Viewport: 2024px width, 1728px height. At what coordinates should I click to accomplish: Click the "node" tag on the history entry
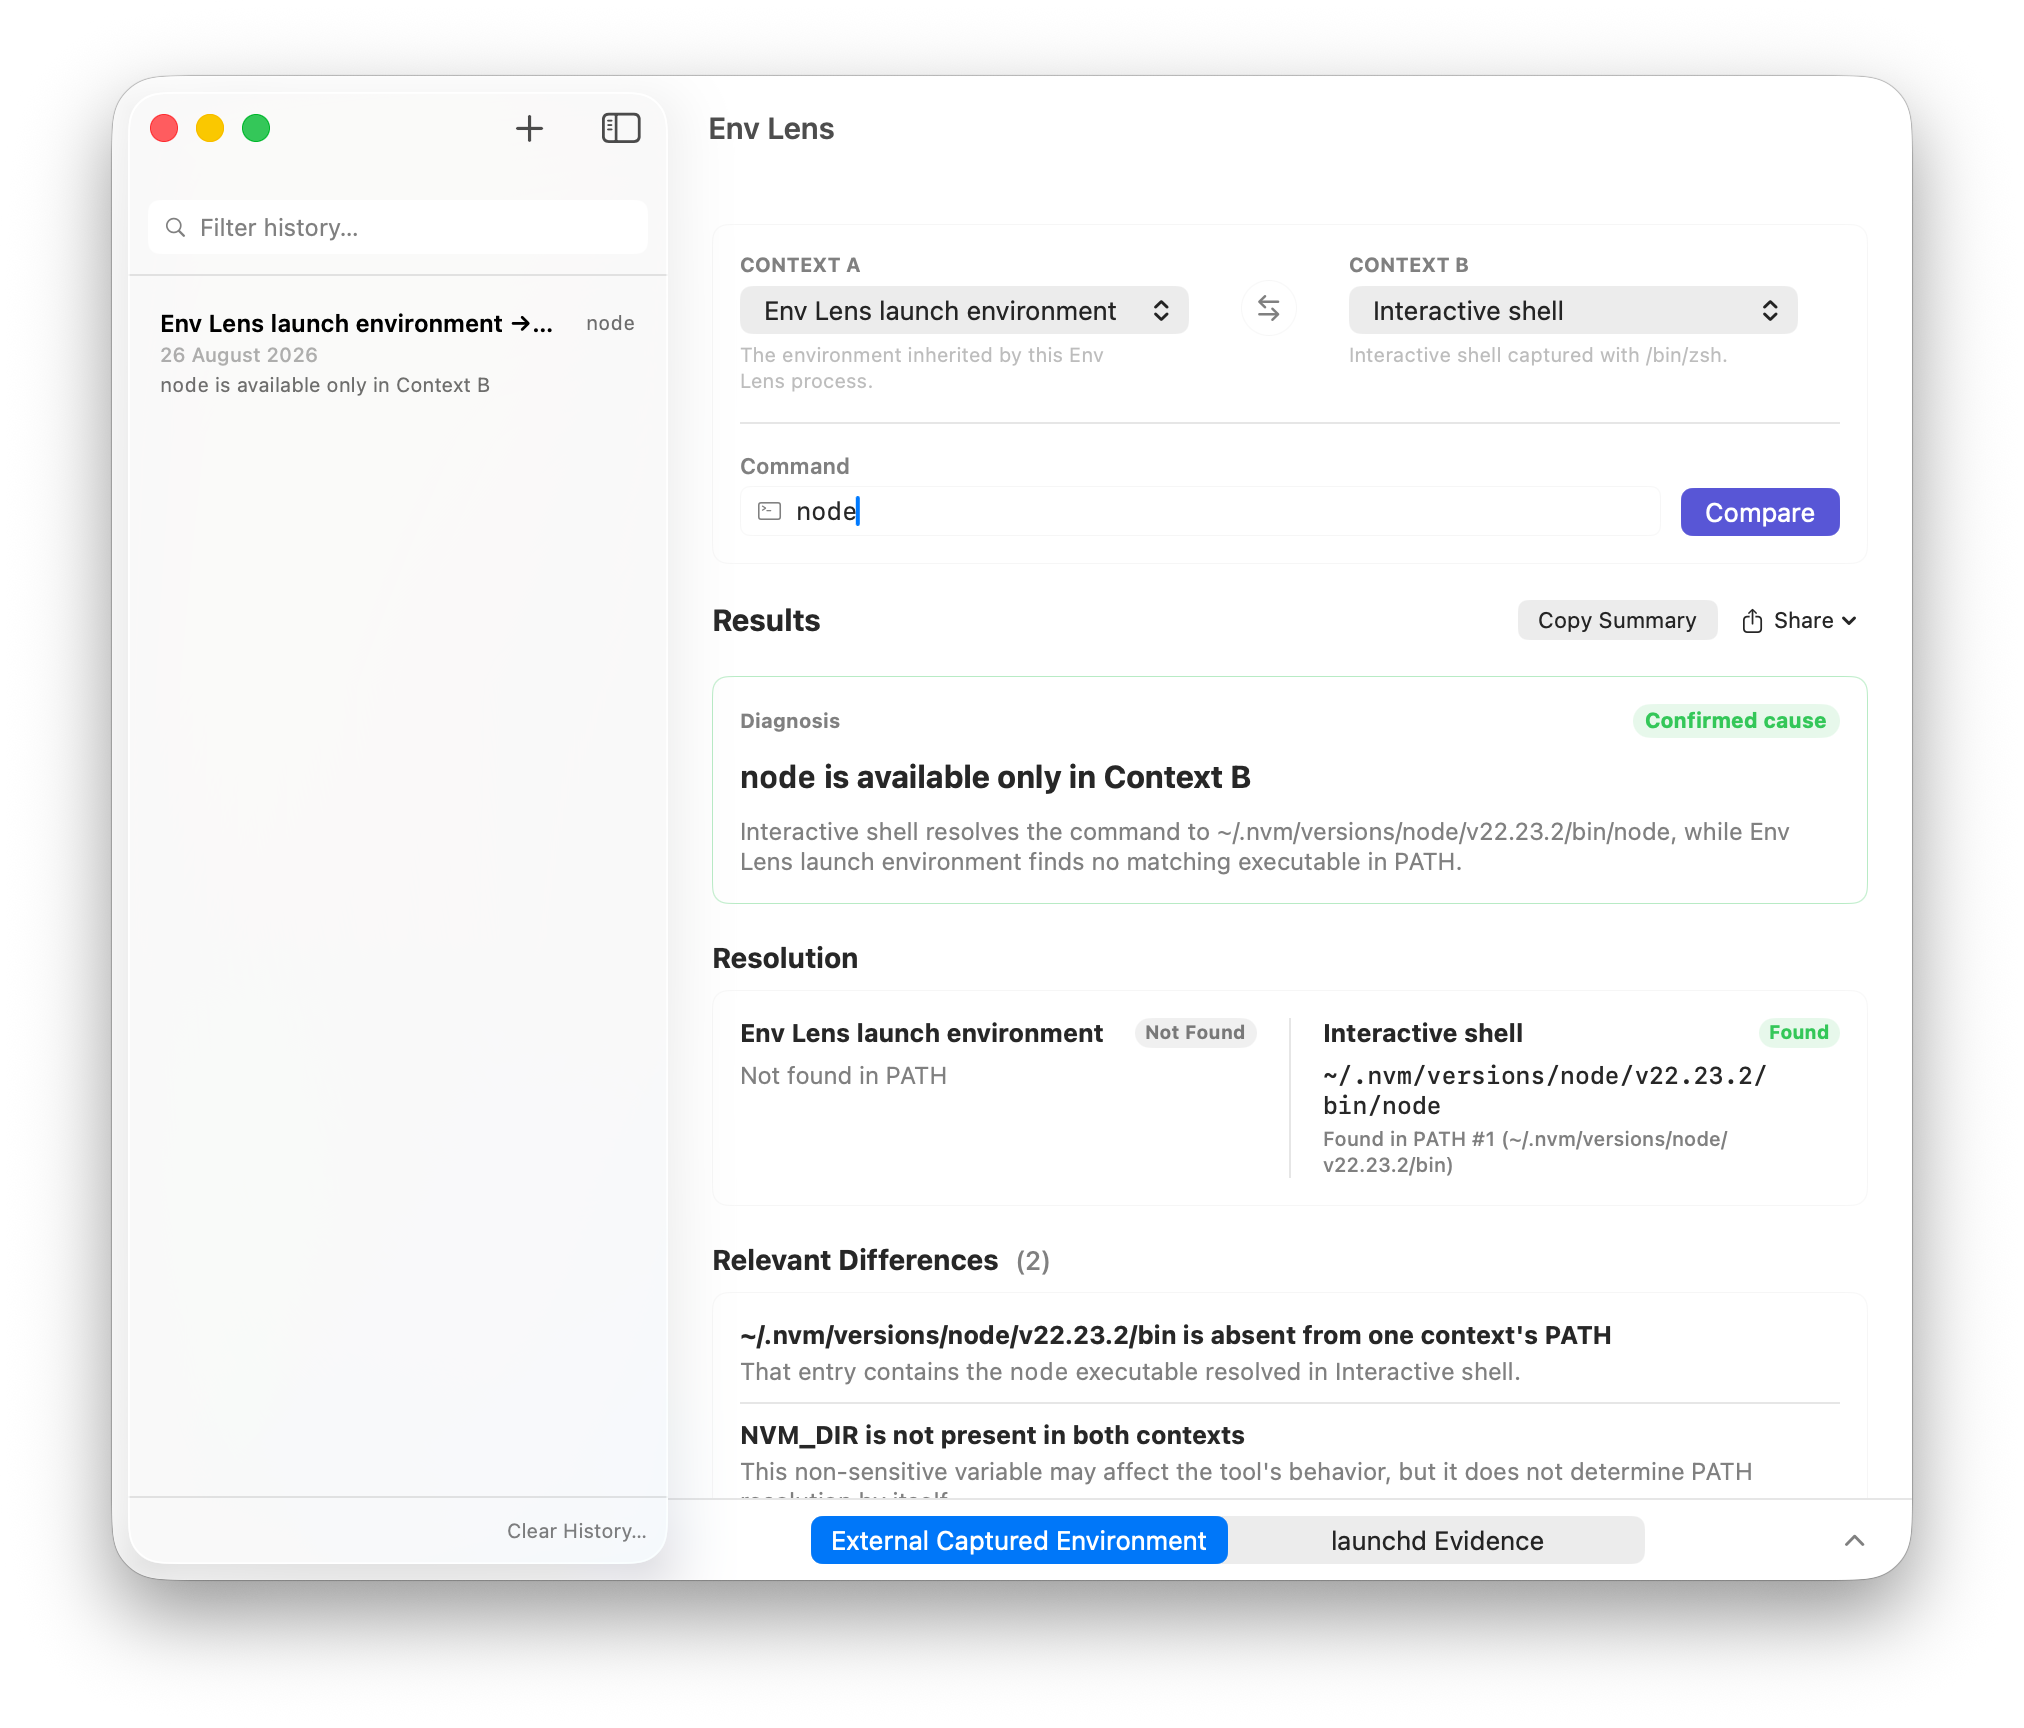tap(610, 323)
